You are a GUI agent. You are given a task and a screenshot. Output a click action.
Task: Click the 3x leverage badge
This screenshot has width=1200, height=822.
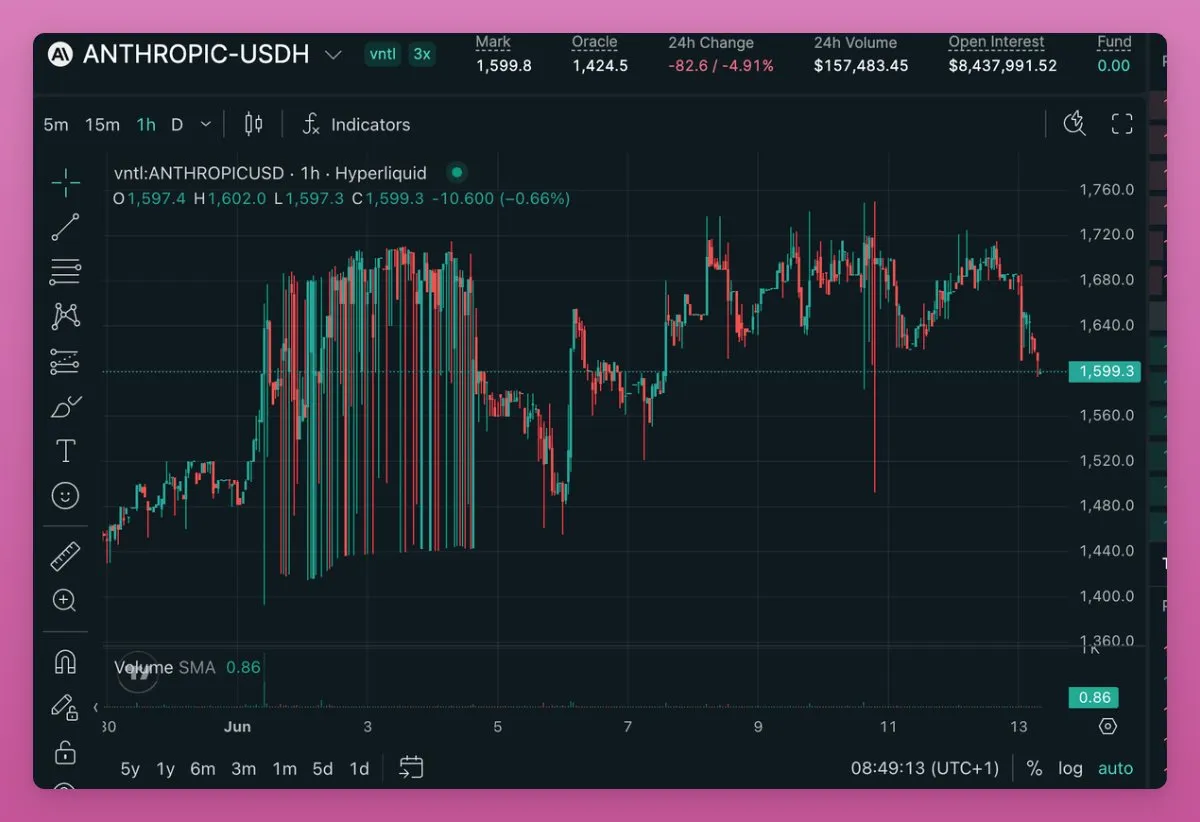click(x=422, y=54)
